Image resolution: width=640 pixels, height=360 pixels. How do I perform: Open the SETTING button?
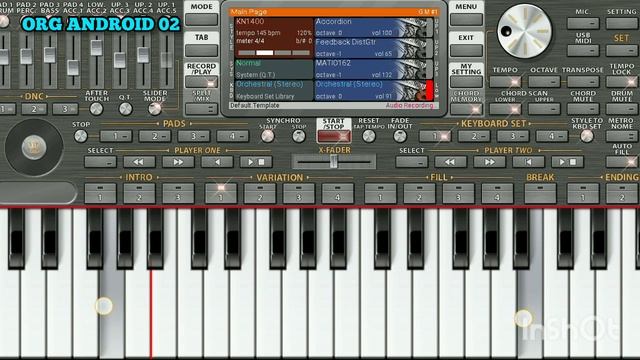[x=621, y=24]
